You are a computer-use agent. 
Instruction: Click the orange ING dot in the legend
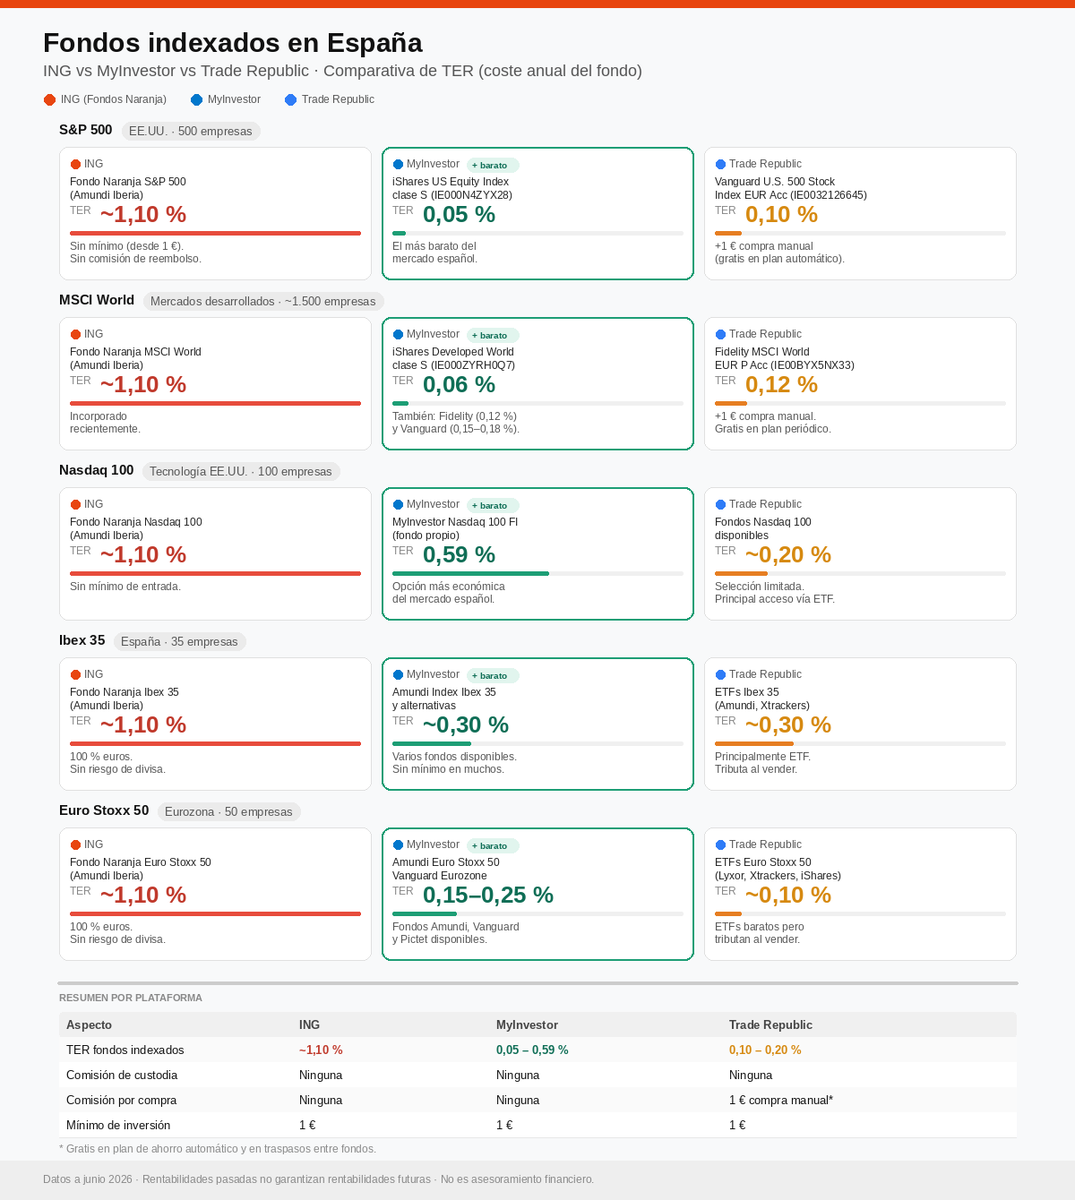pos(49,100)
